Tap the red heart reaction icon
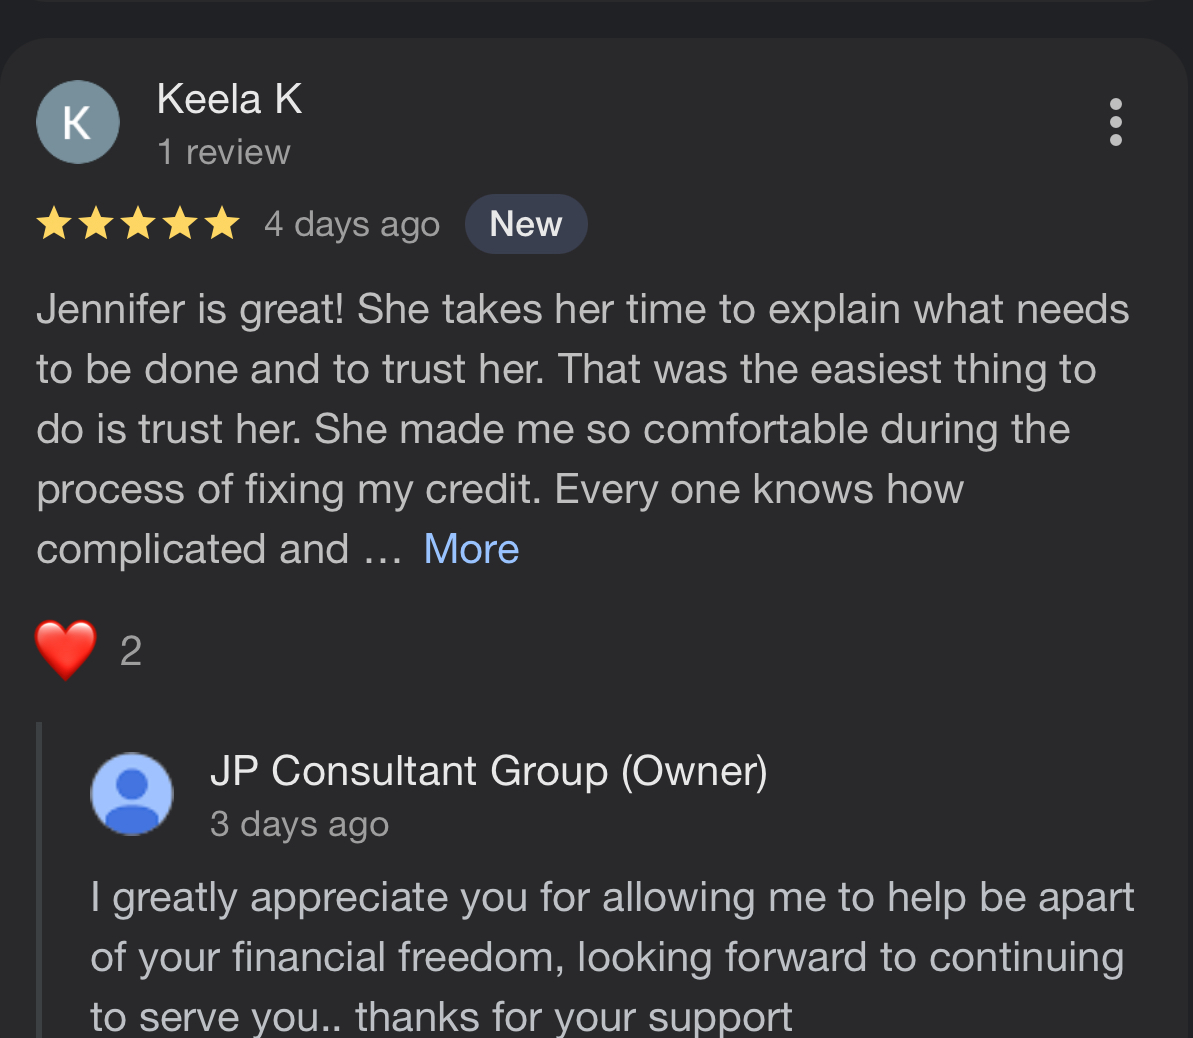 tap(66, 650)
